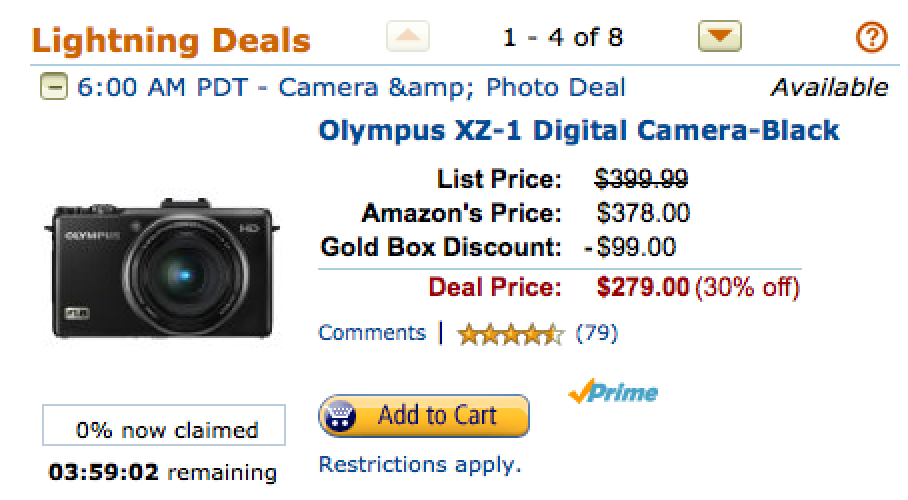908x500 pixels.
Task: Open the Comments link
Action: [371, 333]
